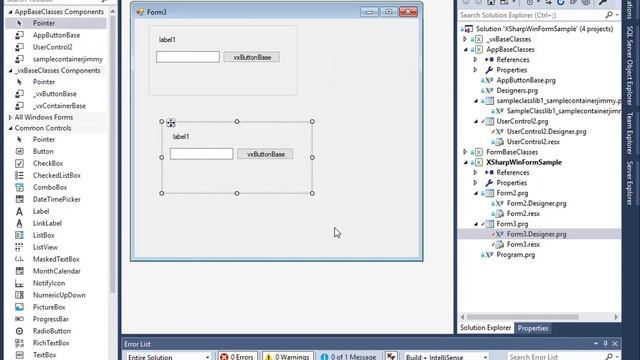Select Form3.resx in Solution Explorer
640x360 pixels.
tap(523, 244)
